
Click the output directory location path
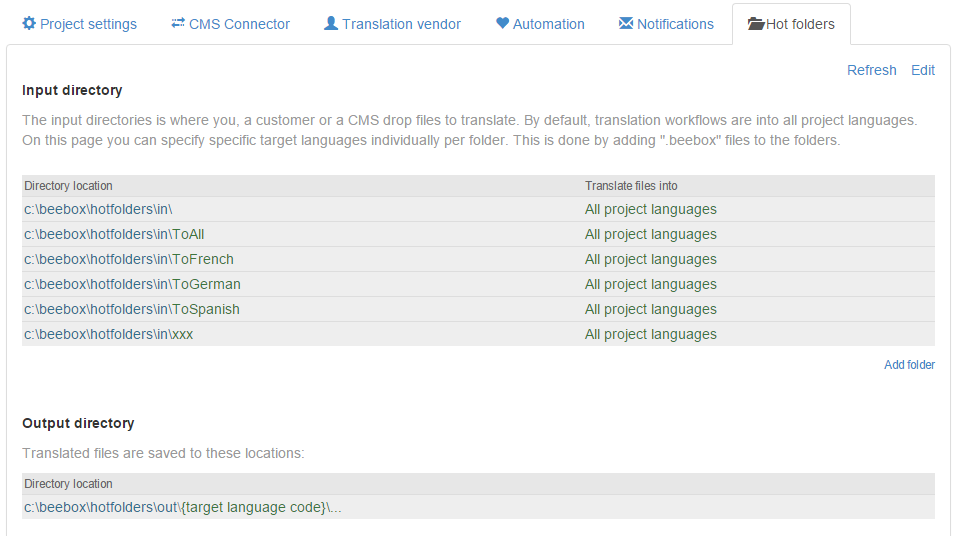click(x=183, y=508)
